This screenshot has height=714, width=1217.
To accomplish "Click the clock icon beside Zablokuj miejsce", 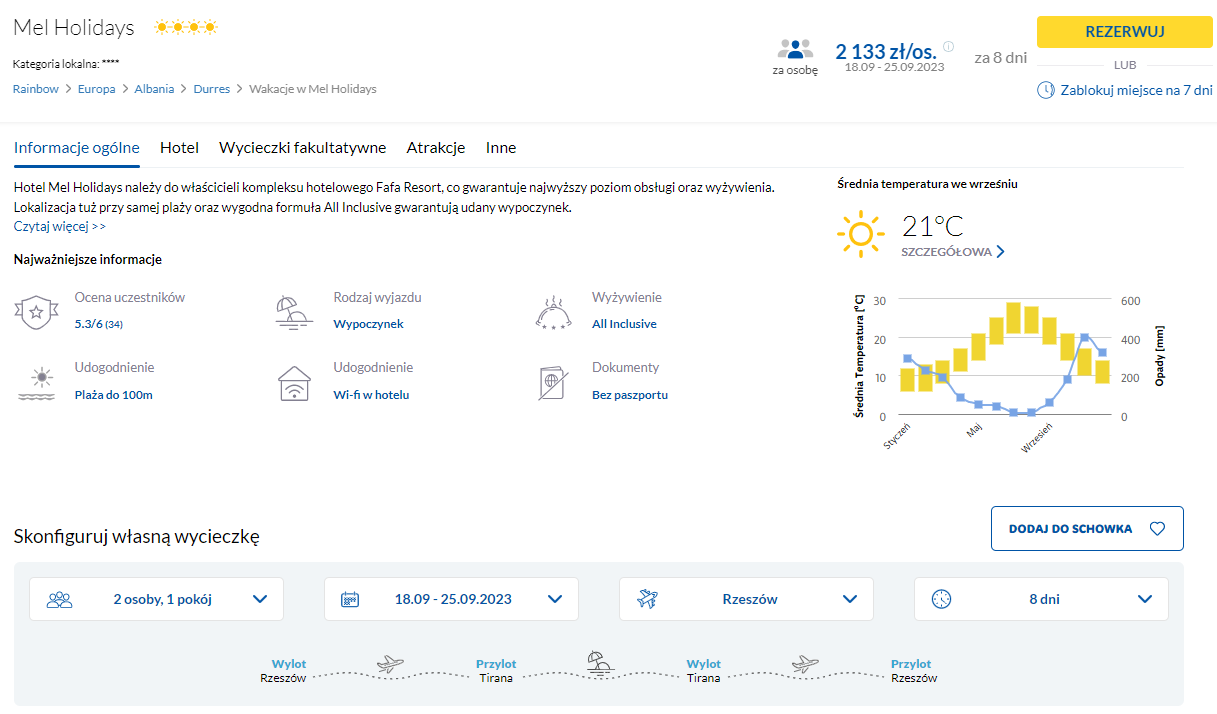I will click(x=1045, y=90).
